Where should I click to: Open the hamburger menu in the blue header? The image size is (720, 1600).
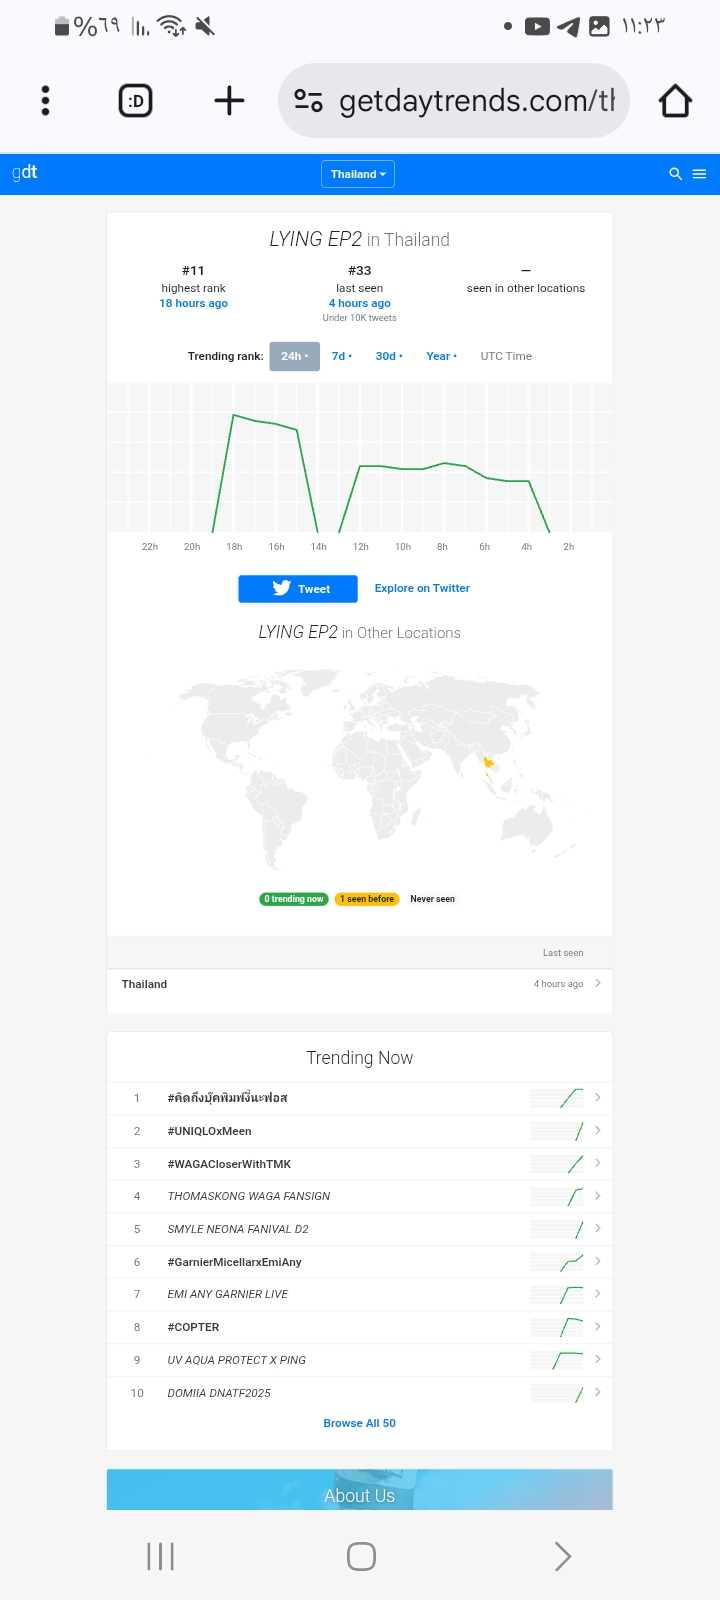pyautogui.click(x=699, y=174)
